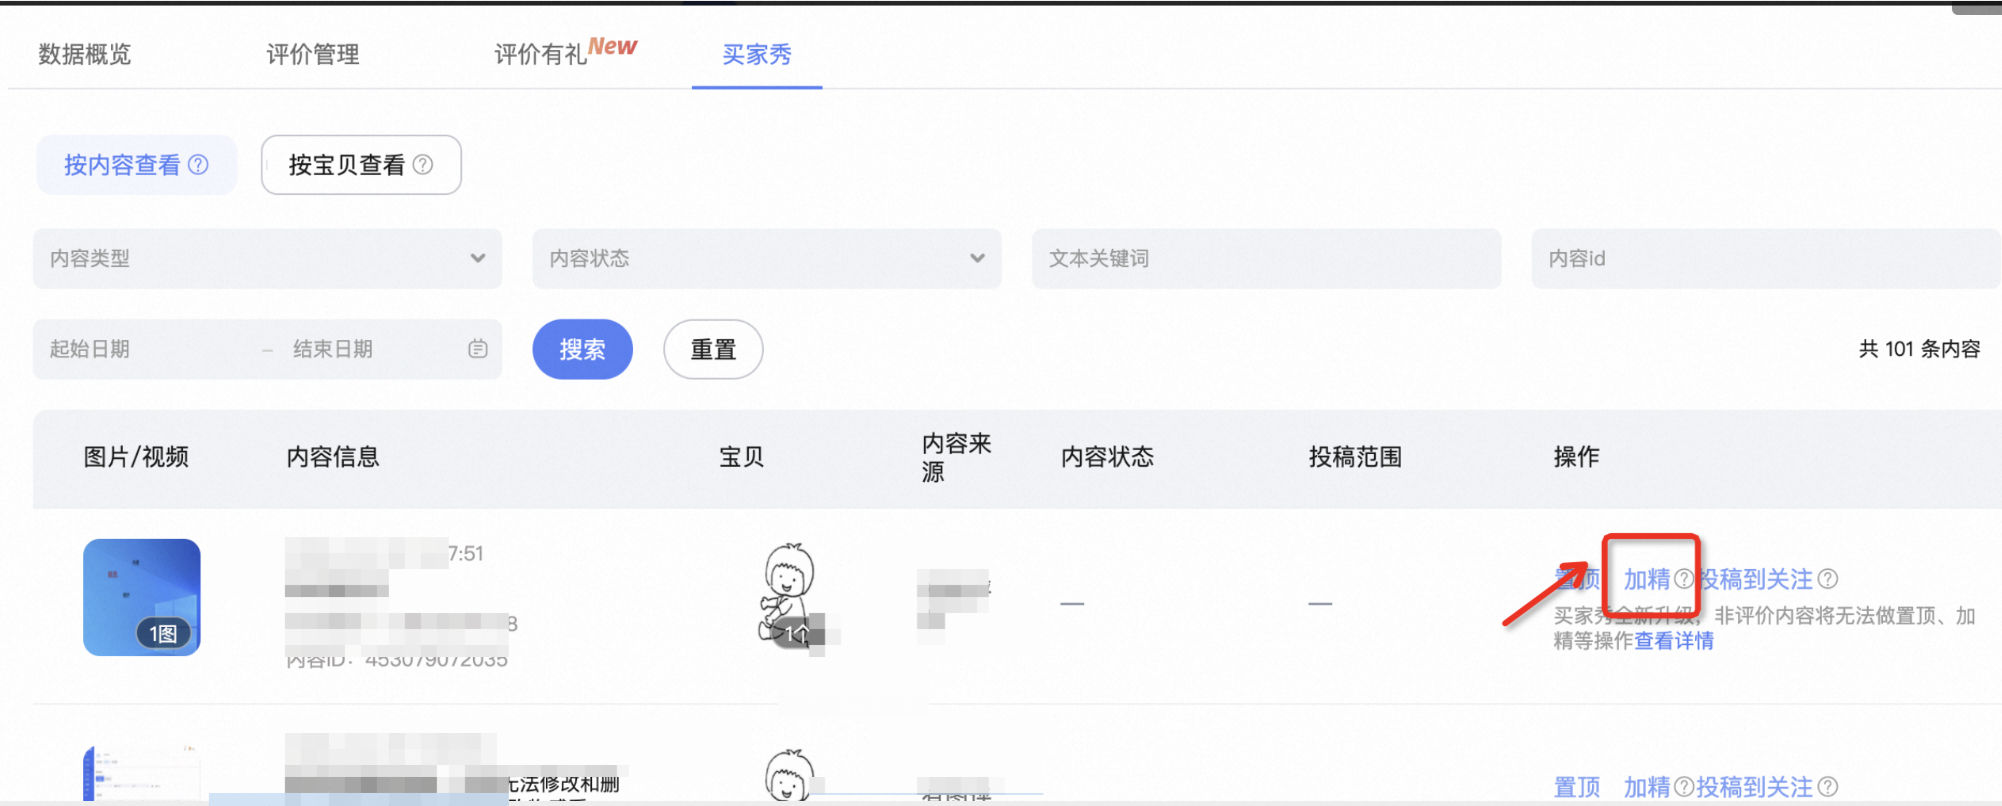Screen dimensions: 2002x806
Task: Select the 买家秀 tab
Action: [757, 54]
